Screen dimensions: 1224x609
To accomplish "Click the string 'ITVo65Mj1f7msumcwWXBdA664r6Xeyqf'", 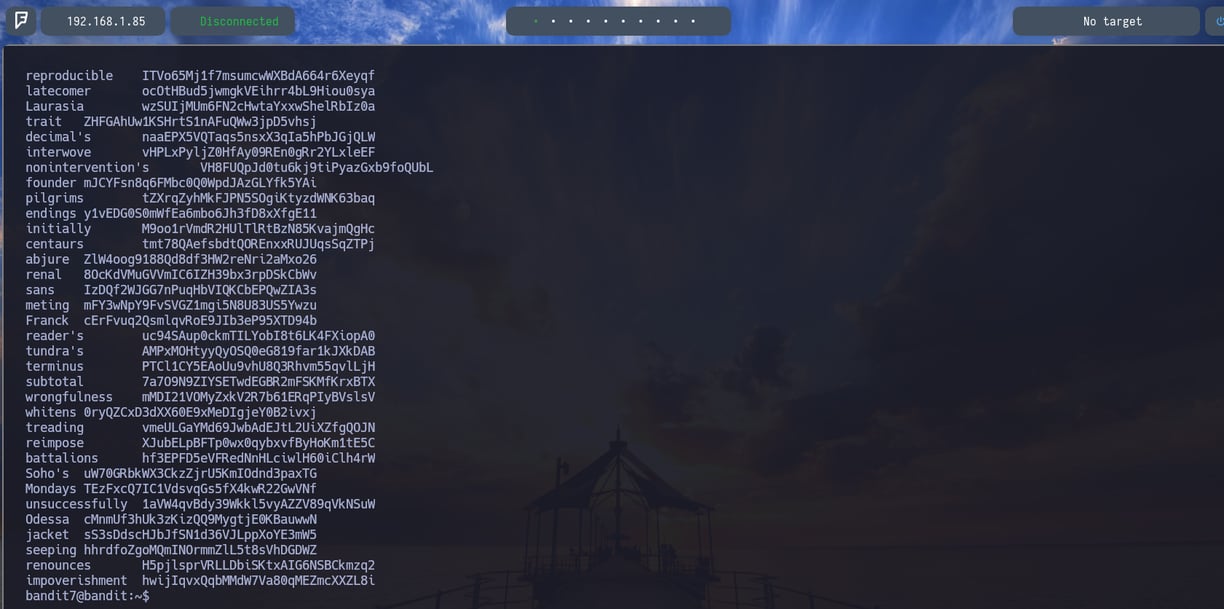I will tap(258, 76).
